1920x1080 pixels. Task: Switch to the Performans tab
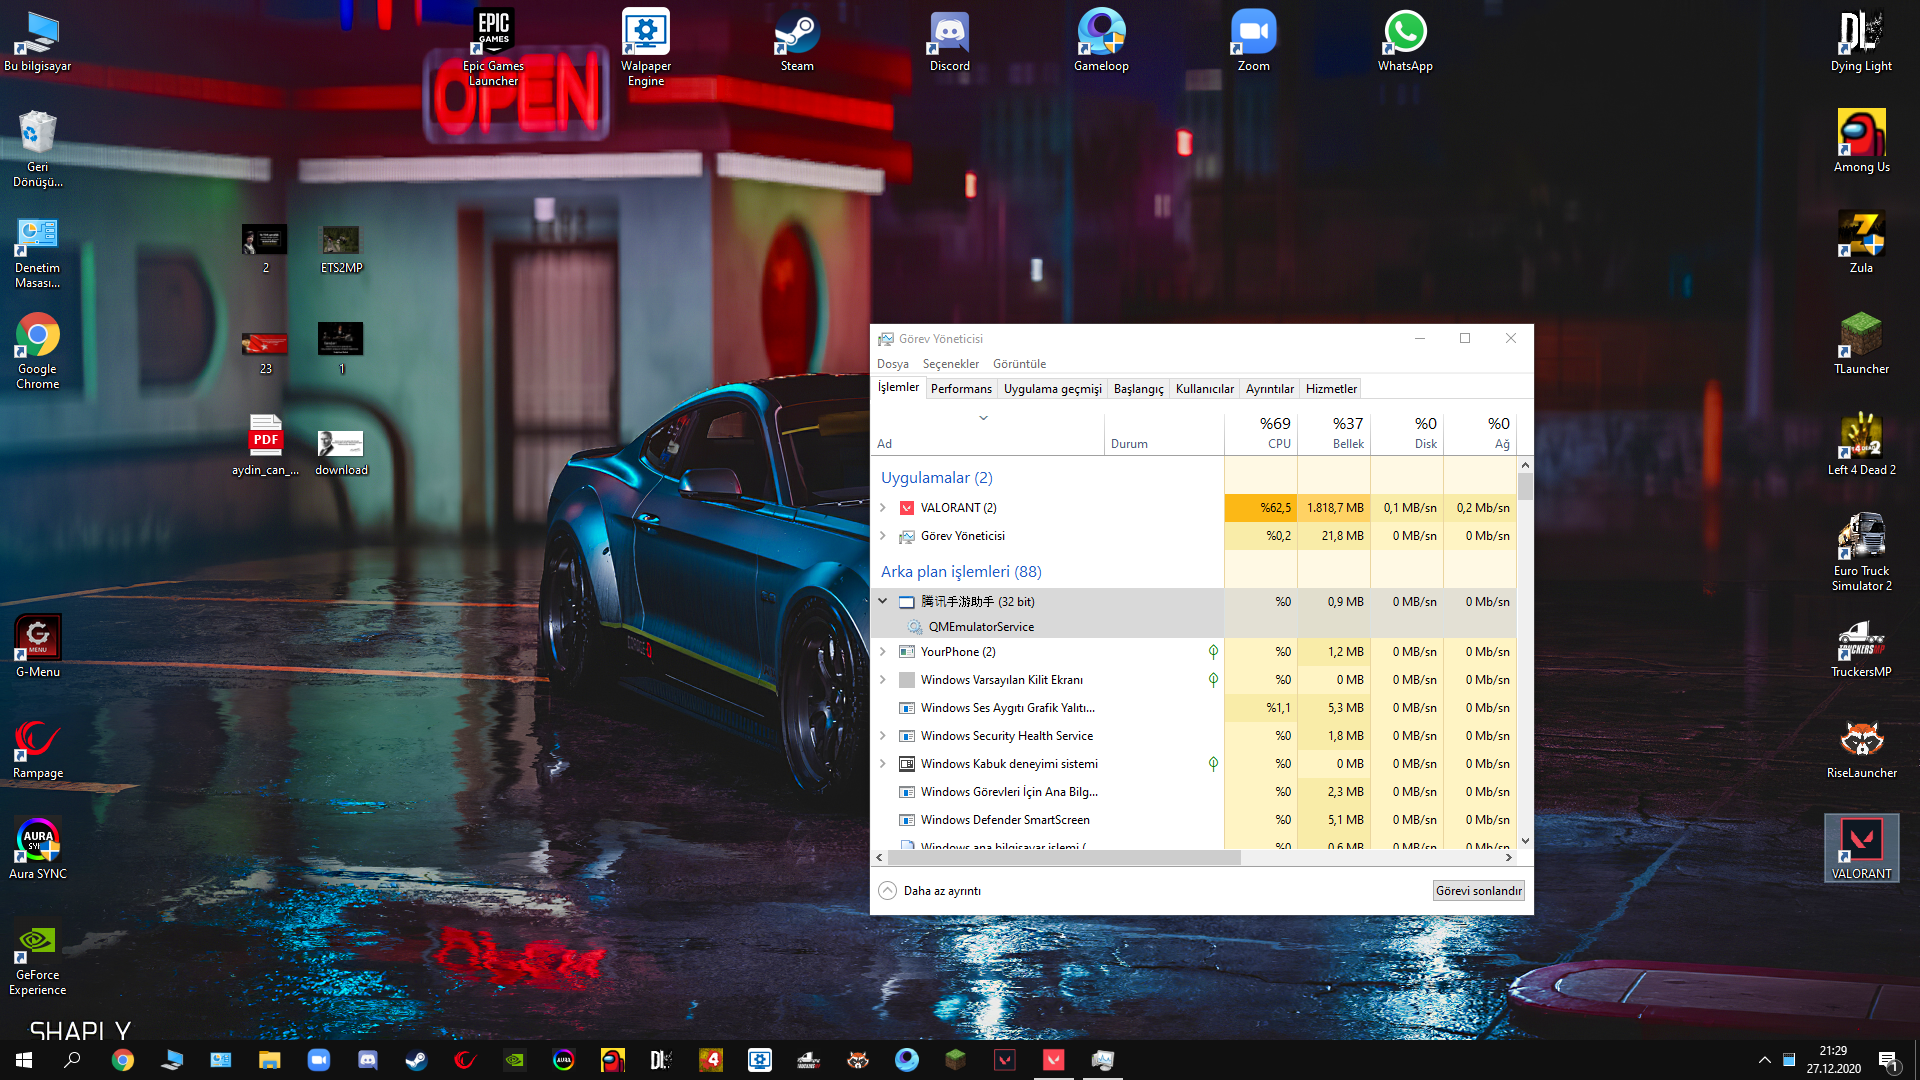point(960,389)
